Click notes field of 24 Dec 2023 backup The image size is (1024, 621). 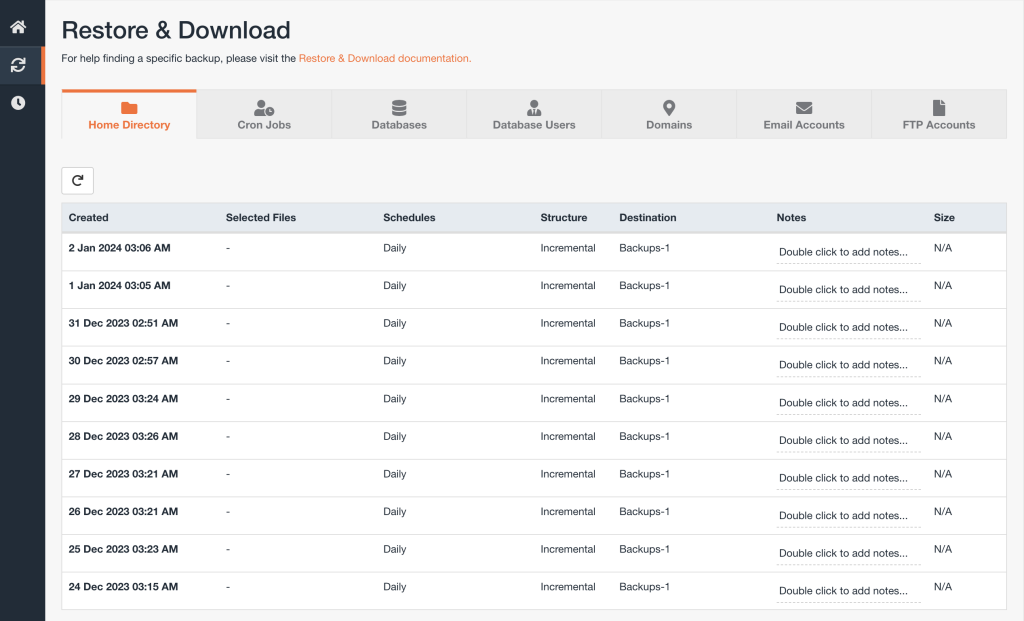(x=848, y=591)
